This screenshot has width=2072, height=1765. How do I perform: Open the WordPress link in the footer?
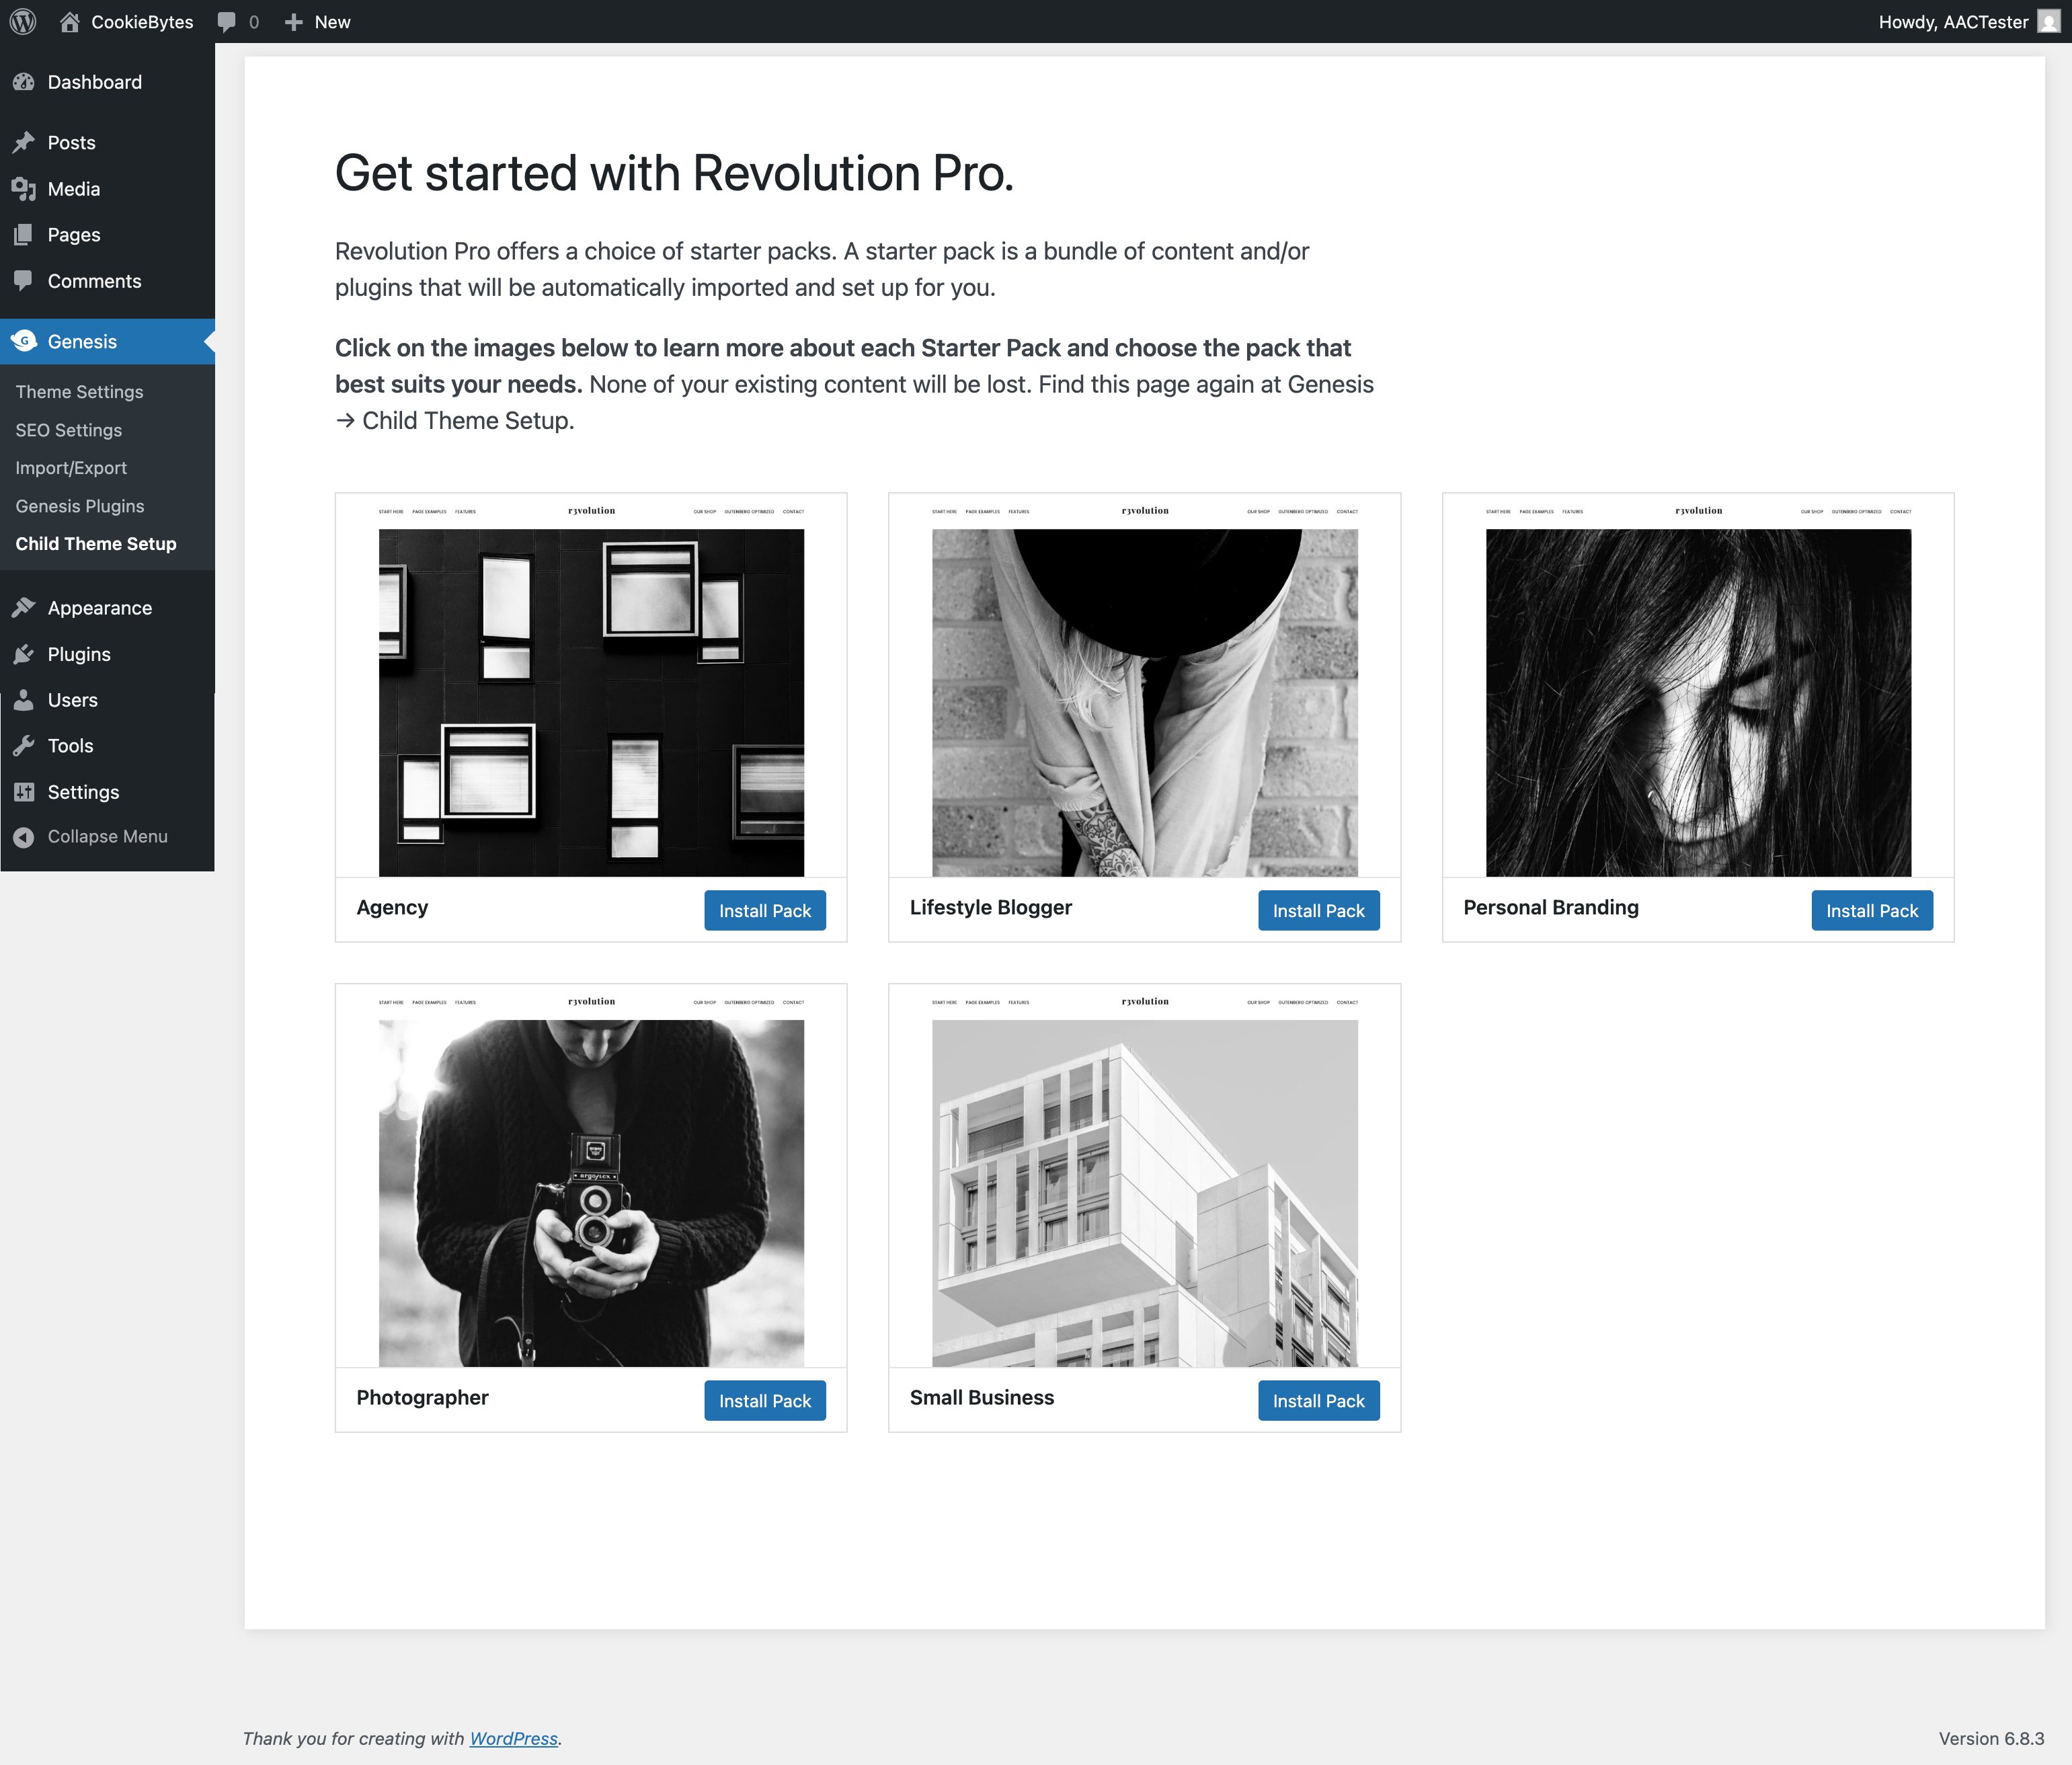[513, 1738]
